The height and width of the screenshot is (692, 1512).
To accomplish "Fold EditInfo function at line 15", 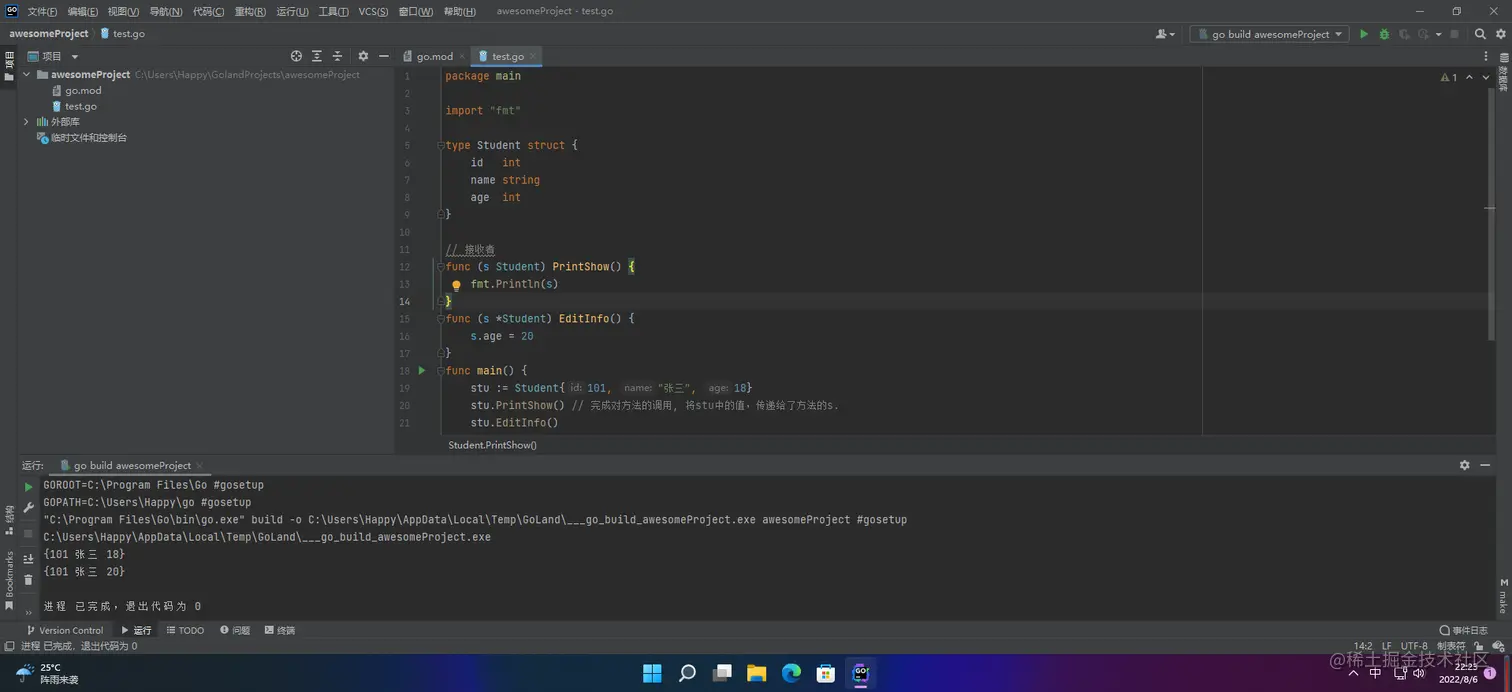I will pos(440,319).
